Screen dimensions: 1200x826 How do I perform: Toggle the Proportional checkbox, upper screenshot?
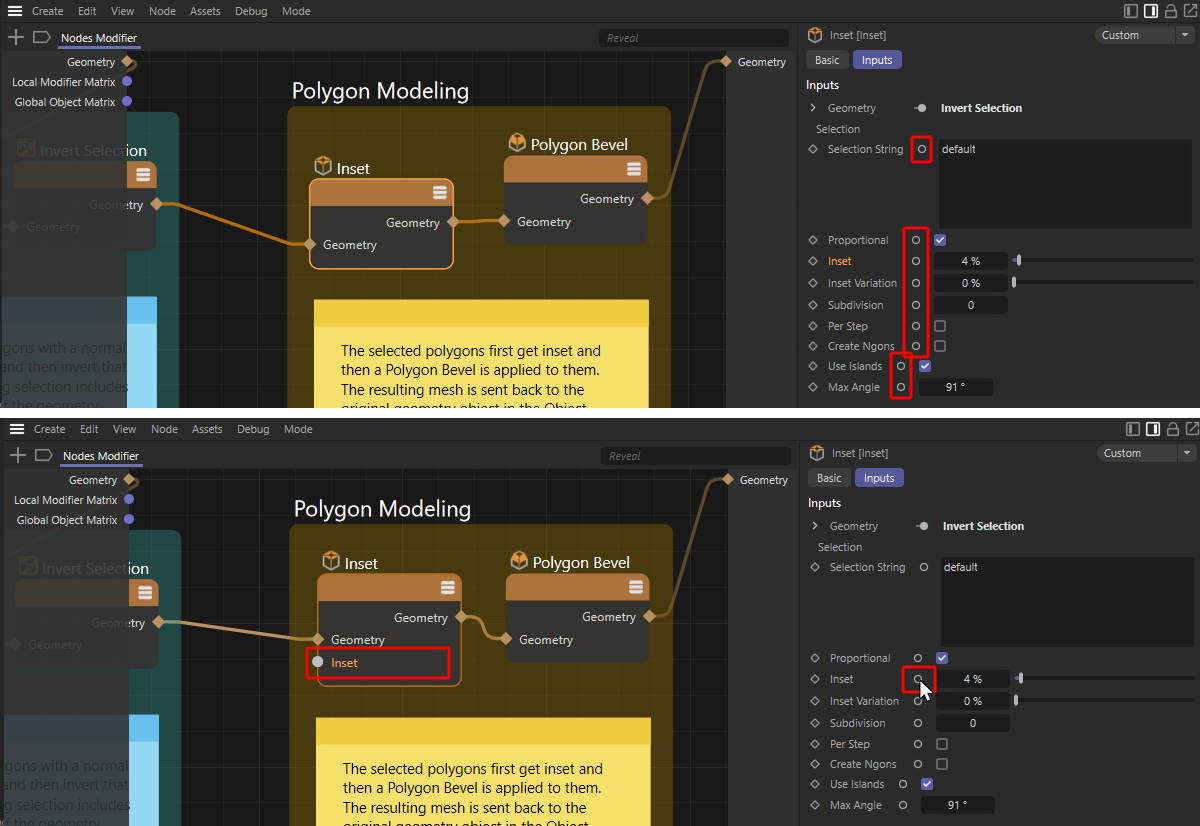tap(940, 240)
